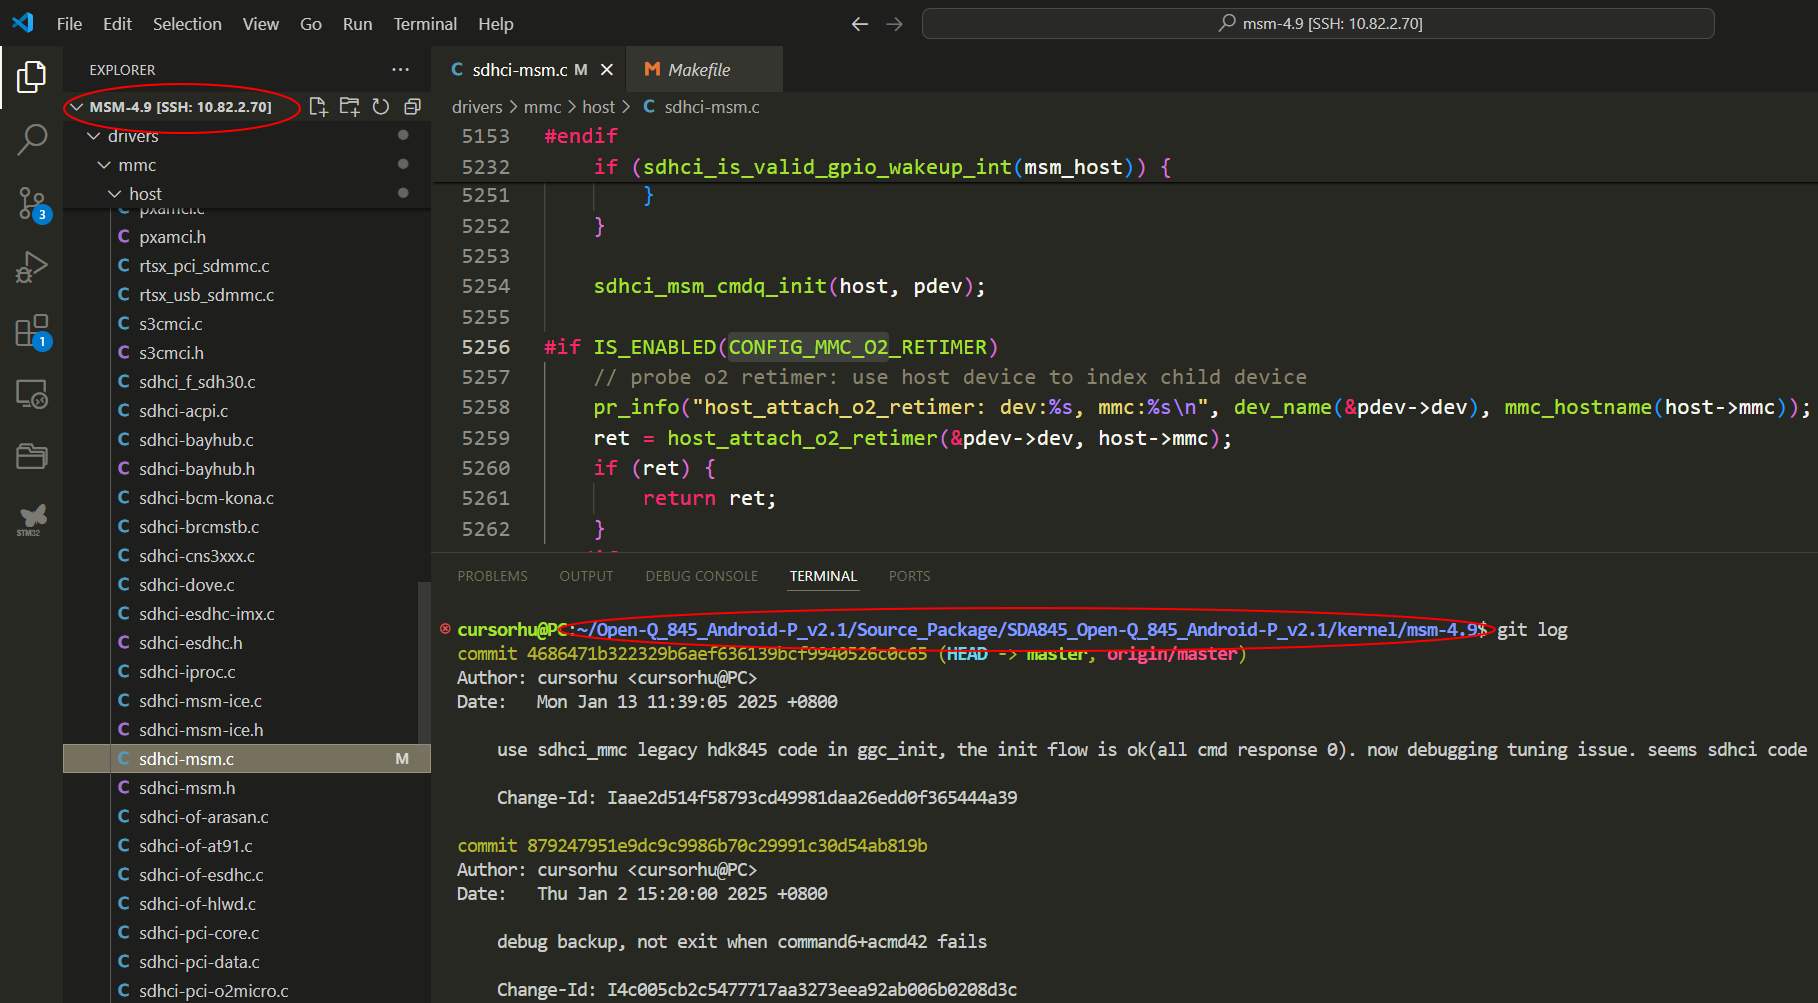Viewport: 1818px width, 1003px height.
Task: Open the File menu
Action: pyautogui.click(x=70, y=24)
